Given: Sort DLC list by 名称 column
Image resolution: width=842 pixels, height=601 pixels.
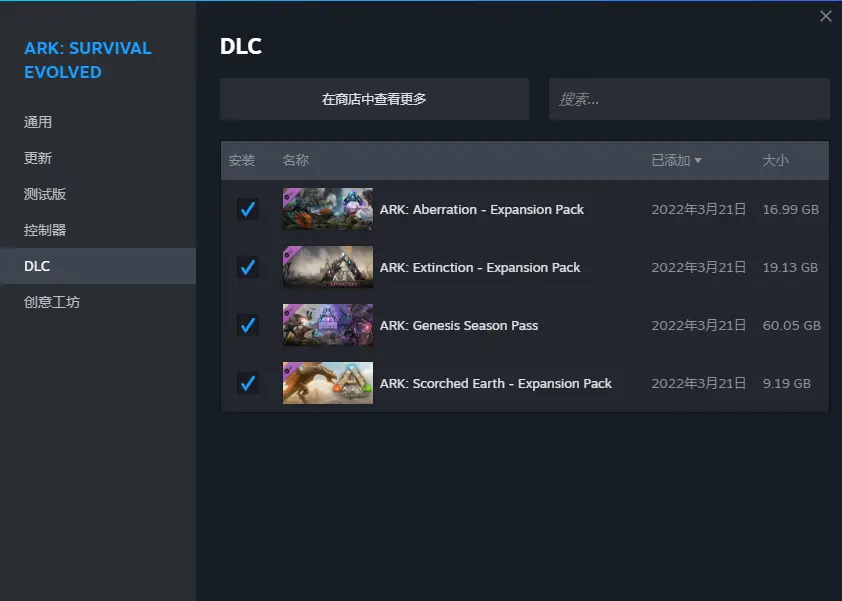Looking at the screenshot, I should coord(295,160).
